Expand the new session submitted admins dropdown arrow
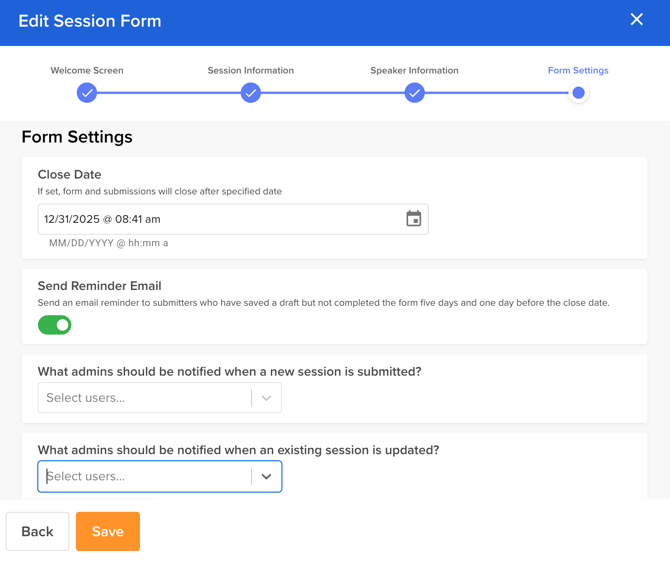The width and height of the screenshot is (670, 561). 266,398
